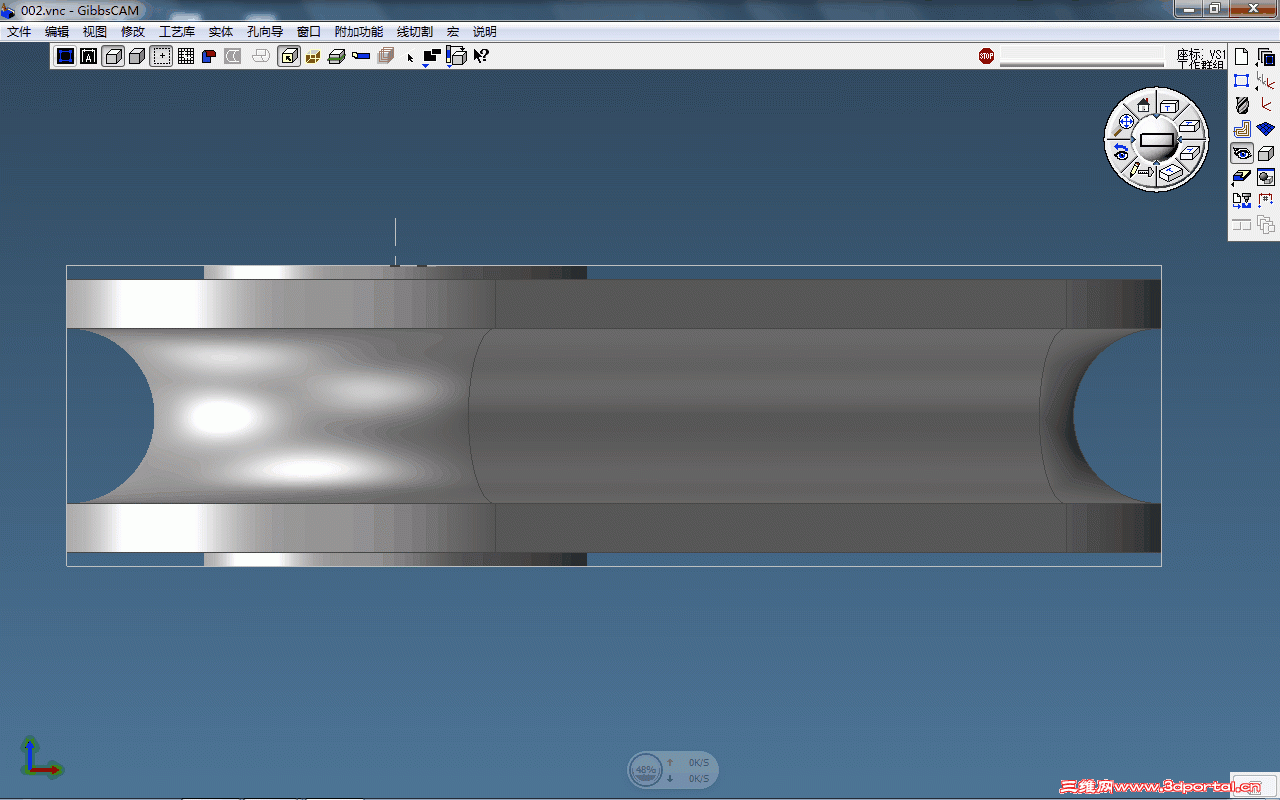Expand the stacked windows palette button

click(1266, 57)
